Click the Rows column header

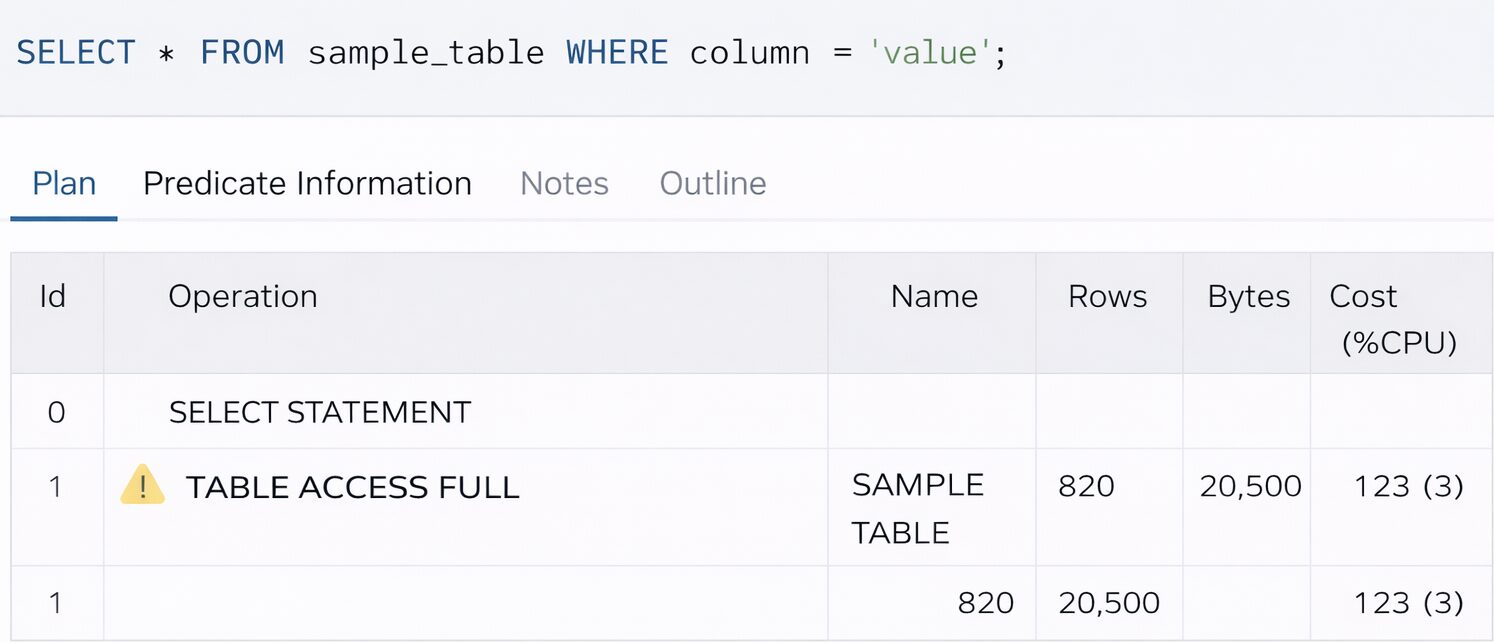pos(1107,297)
